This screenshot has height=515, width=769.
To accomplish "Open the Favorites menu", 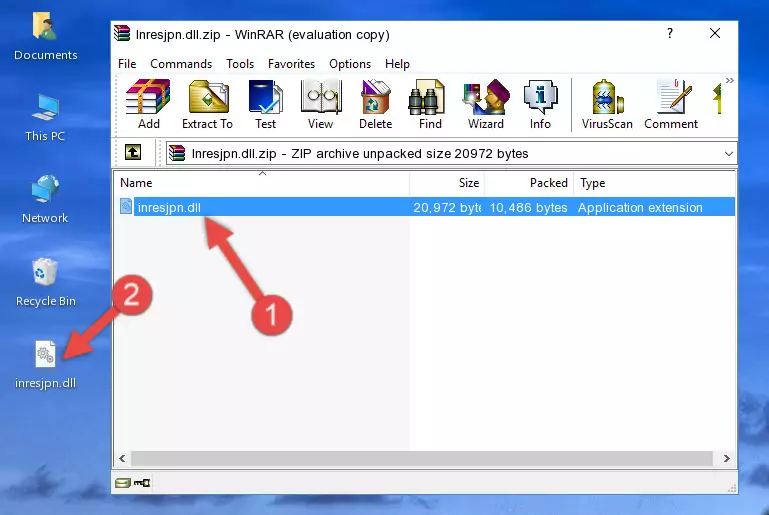I will point(291,64).
